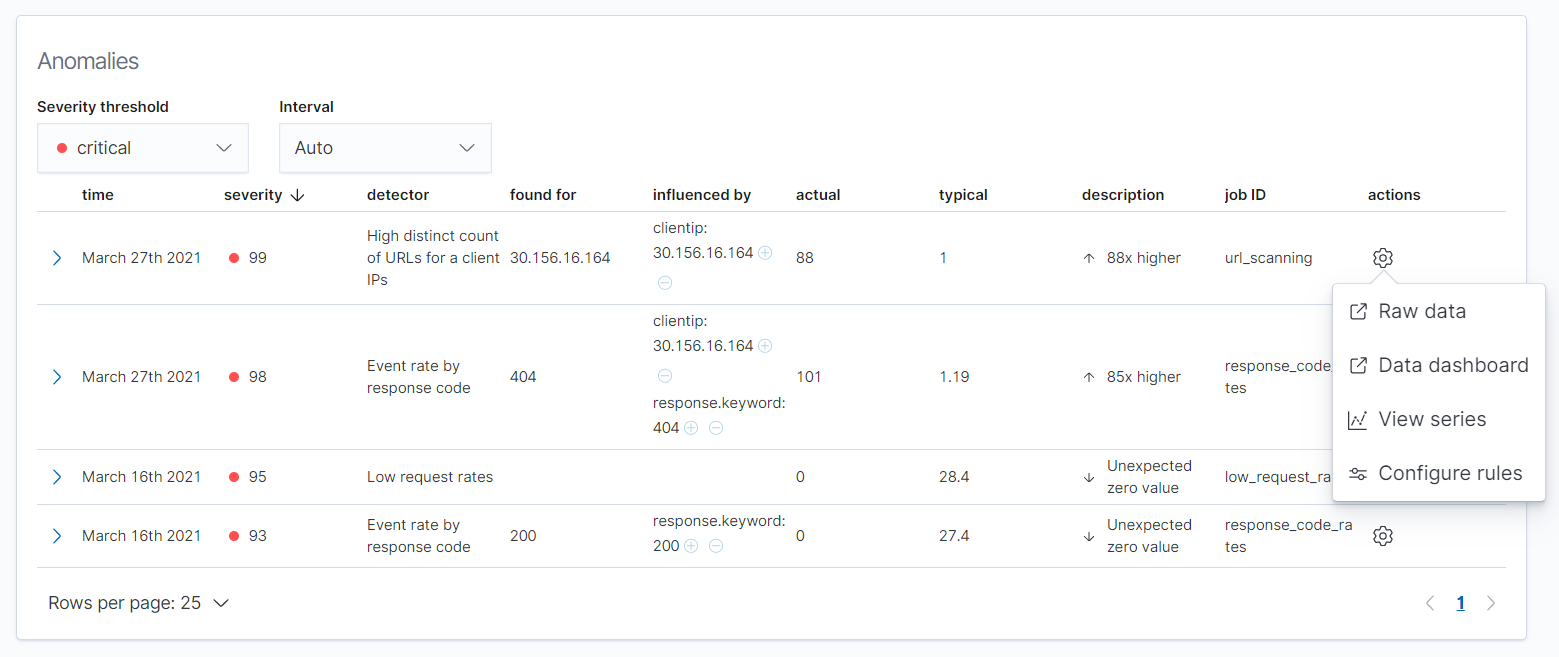This screenshot has width=1559, height=657.
Task: Filter out response.keyword 404 value
Action: click(716, 428)
